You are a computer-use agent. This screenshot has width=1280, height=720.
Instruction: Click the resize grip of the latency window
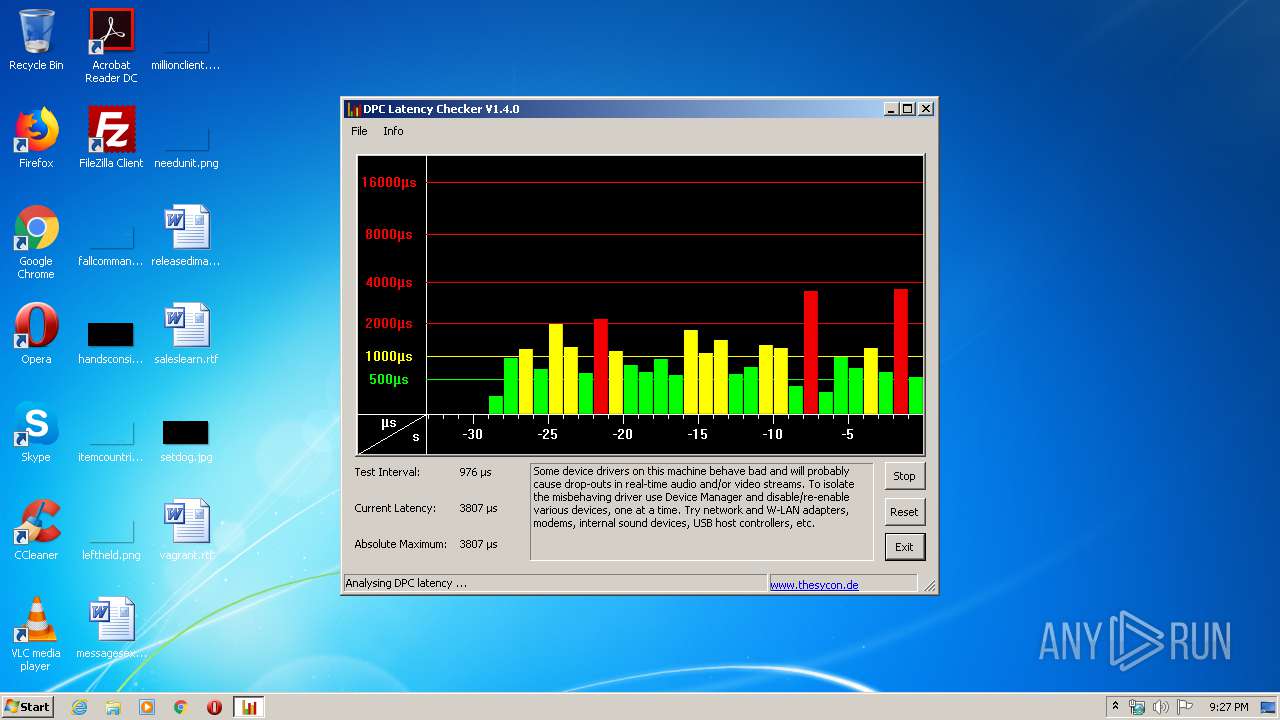(929, 586)
